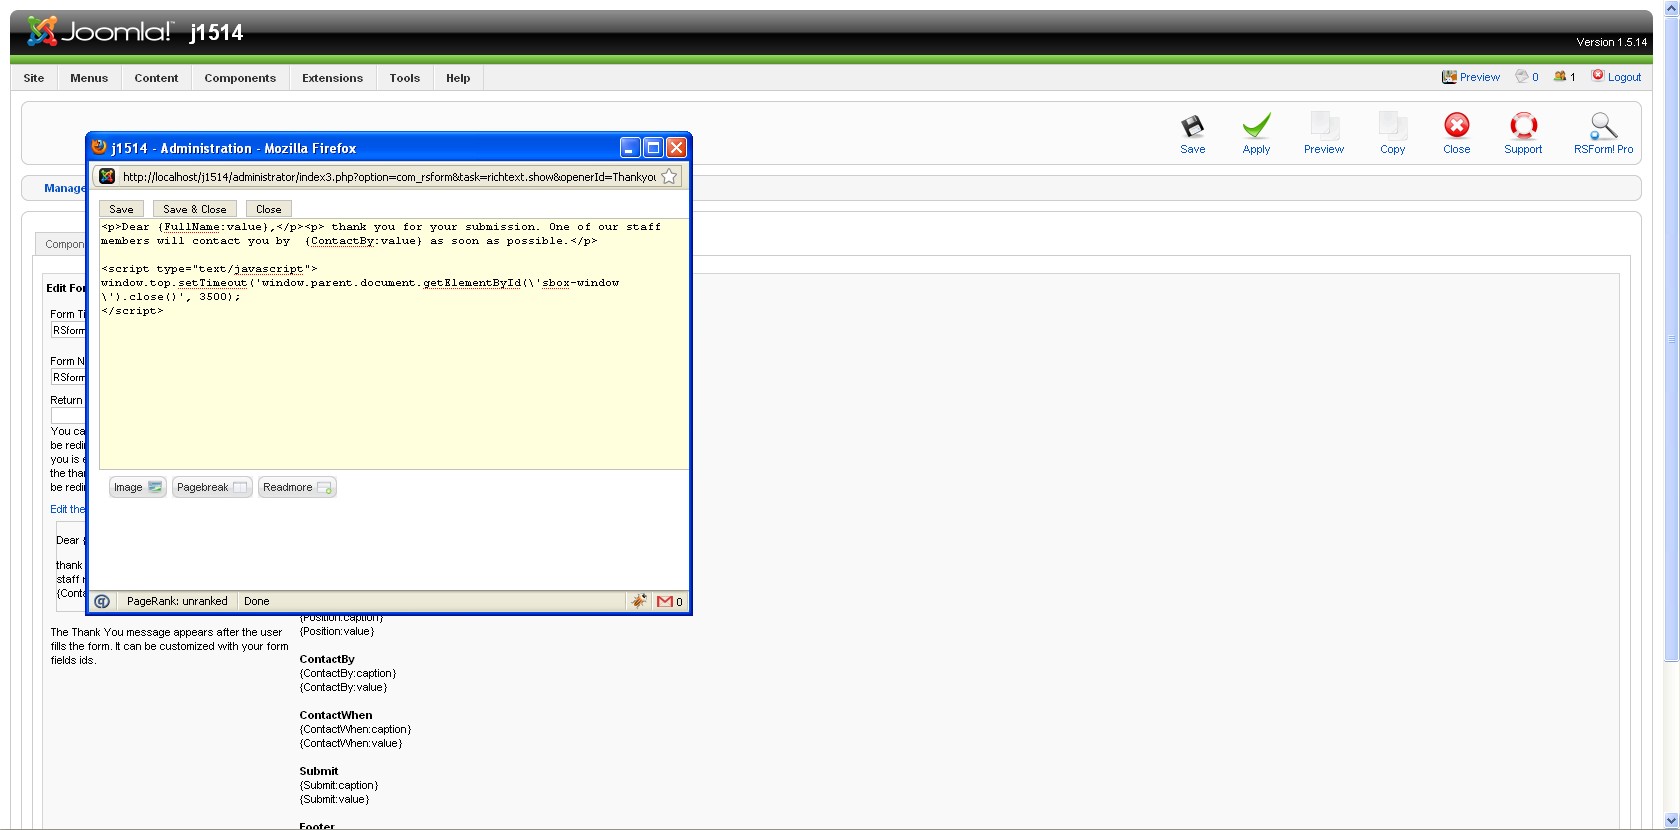1680x830 pixels.
Task: Click the red Close toolbar icon
Action: coord(1456,134)
